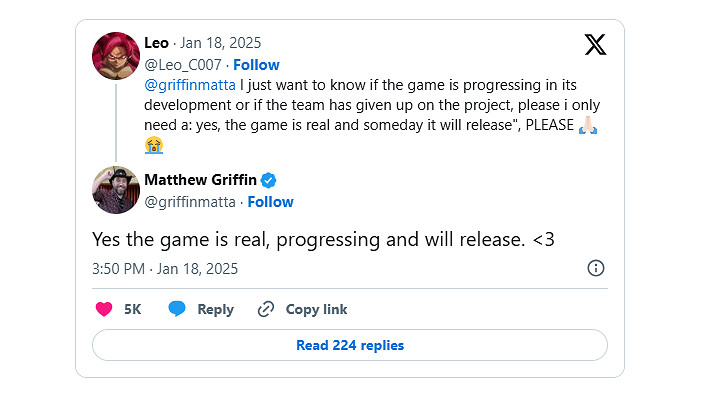Click the X logo icon
The width and height of the screenshot is (726, 406).
tap(595, 44)
